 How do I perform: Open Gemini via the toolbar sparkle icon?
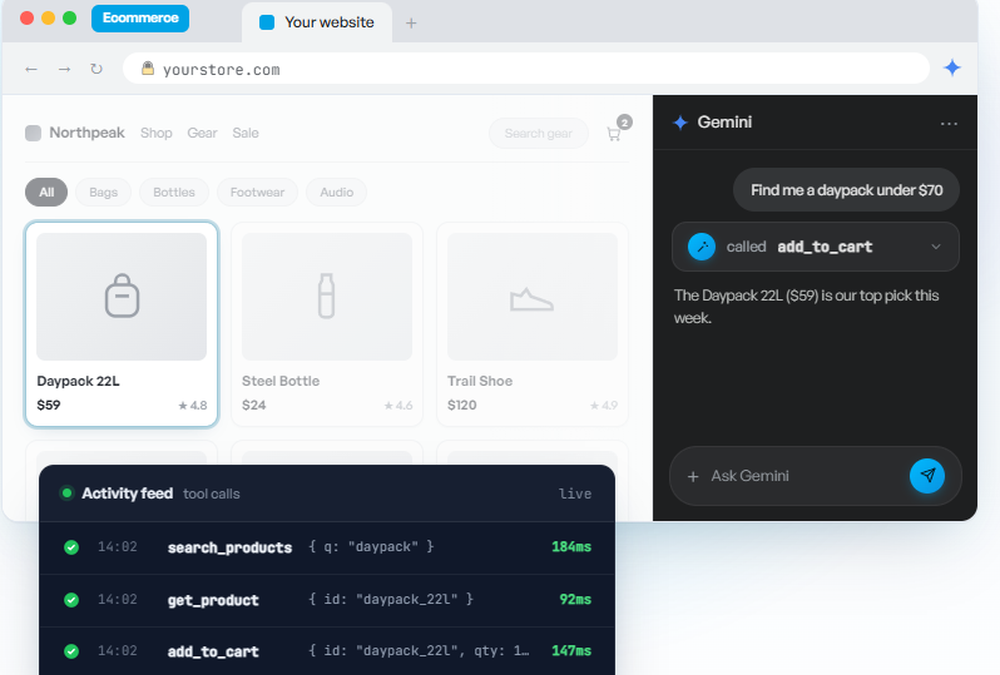tap(952, 68)
